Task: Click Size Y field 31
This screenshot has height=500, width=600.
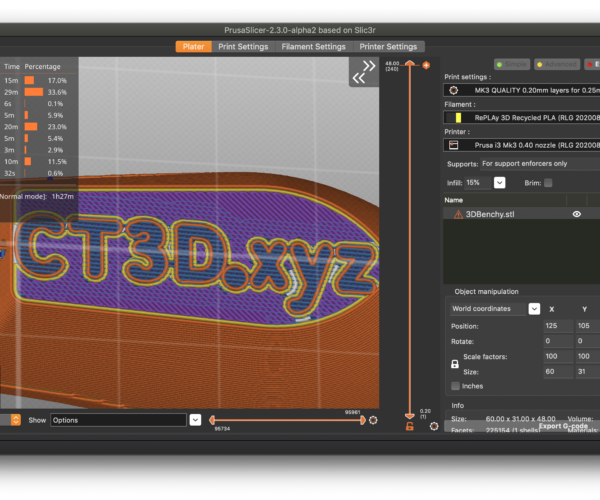Action: coord(588,372)
